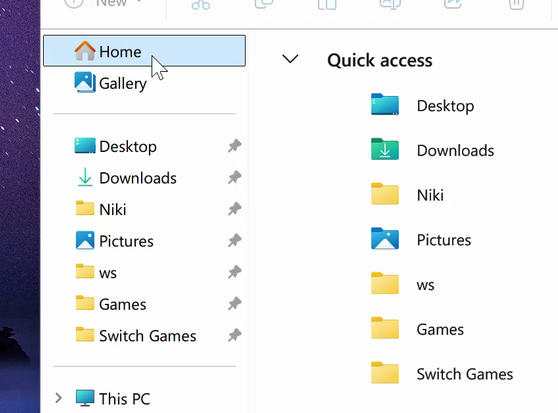
Task: Click the Copy icon in toolbar
Action: click(x=264, y=5)
